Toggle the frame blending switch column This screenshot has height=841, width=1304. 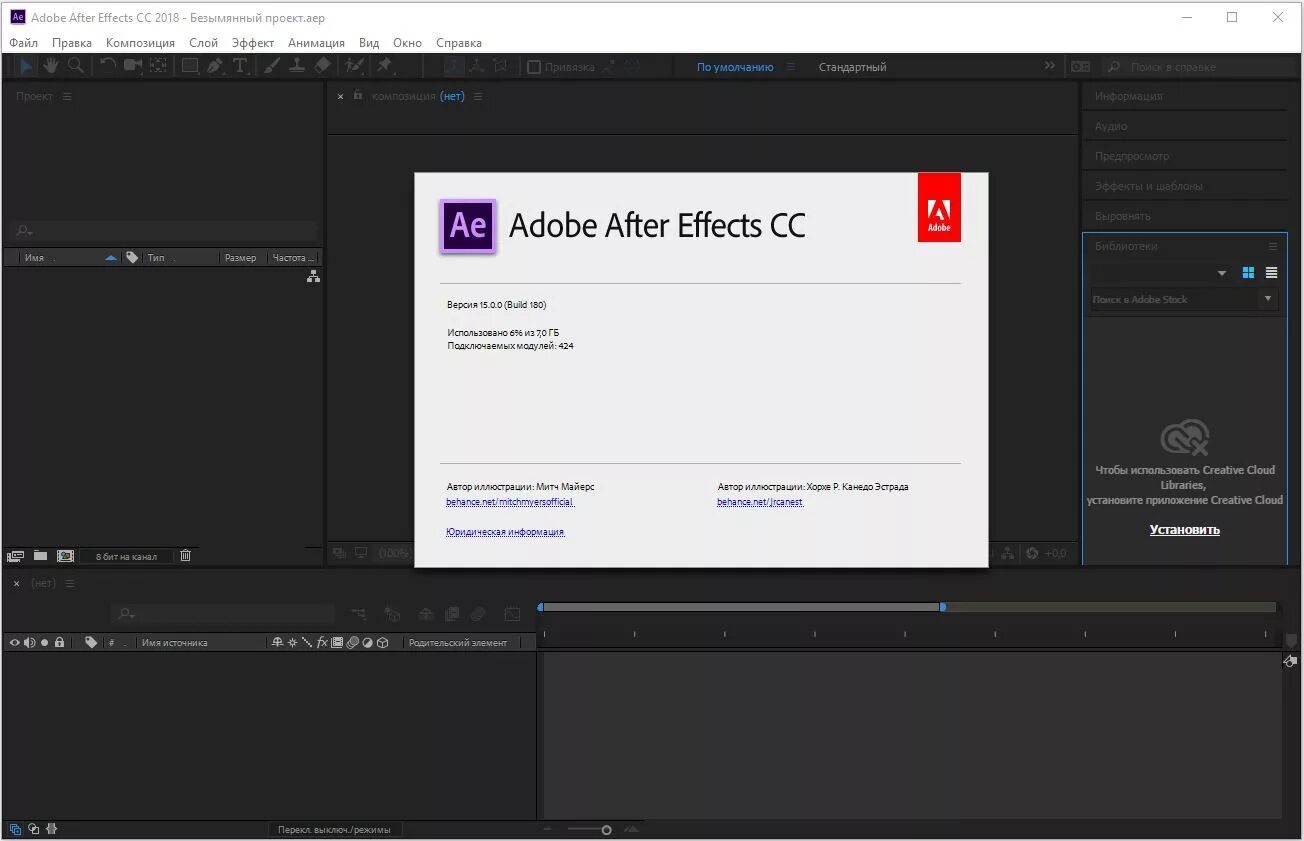337,642
